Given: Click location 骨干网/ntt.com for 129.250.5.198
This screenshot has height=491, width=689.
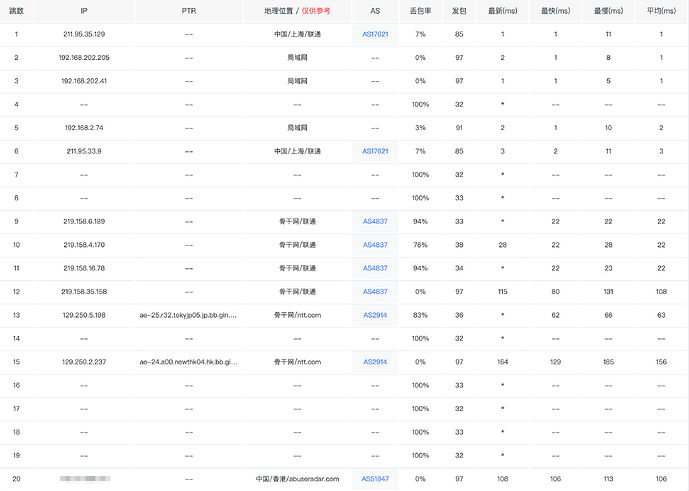Looking at the screenshot, I should pyautogui.click(x=297, y=315).
